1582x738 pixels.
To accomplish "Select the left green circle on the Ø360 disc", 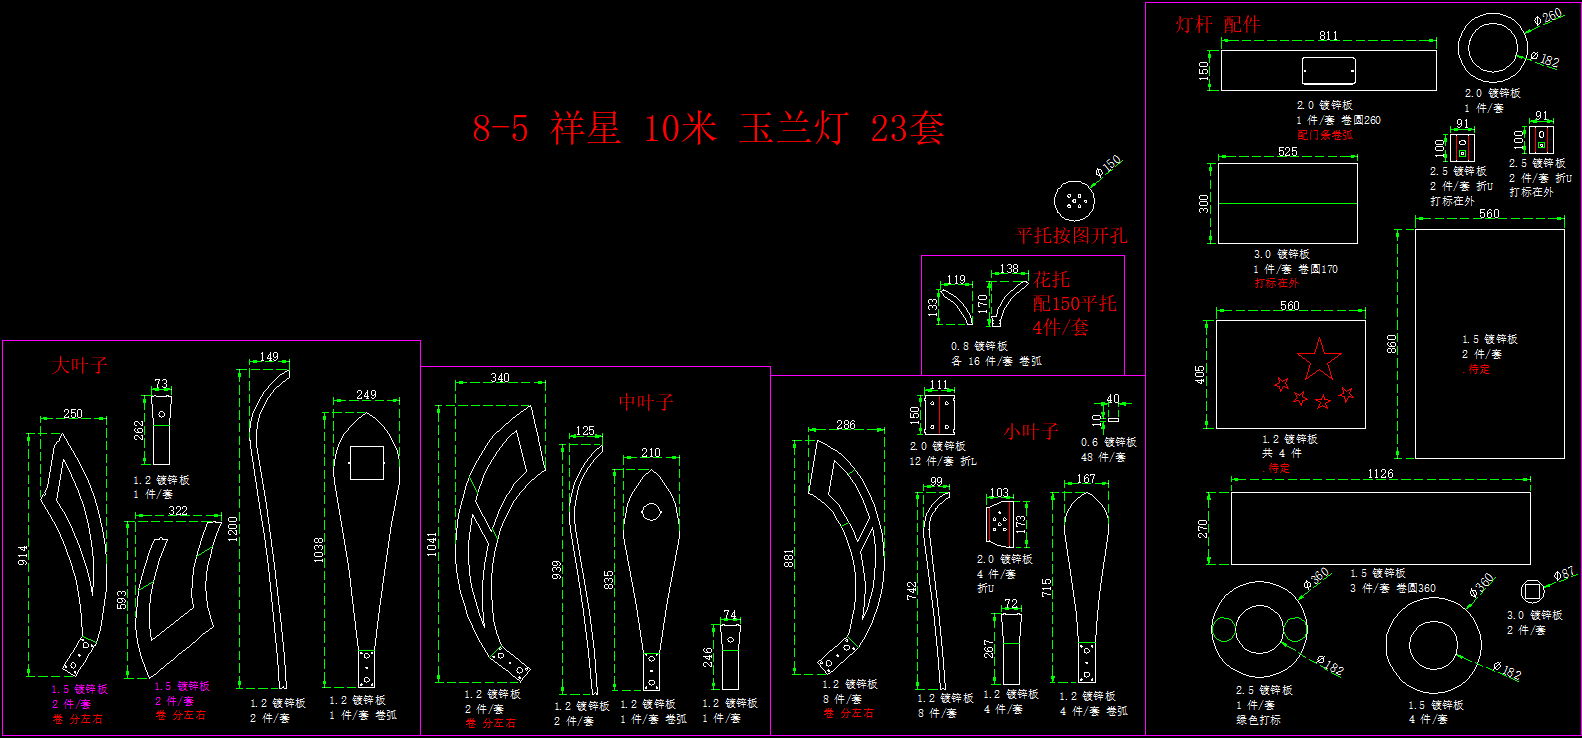I will pyautogui.click(x=1224, y=629).
